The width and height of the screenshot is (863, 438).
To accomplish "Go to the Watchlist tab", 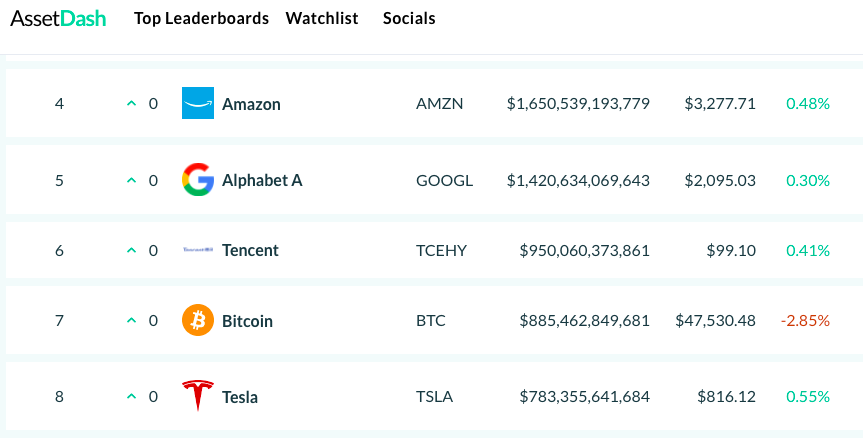I will pyautogui.click(x=322, y=19).
